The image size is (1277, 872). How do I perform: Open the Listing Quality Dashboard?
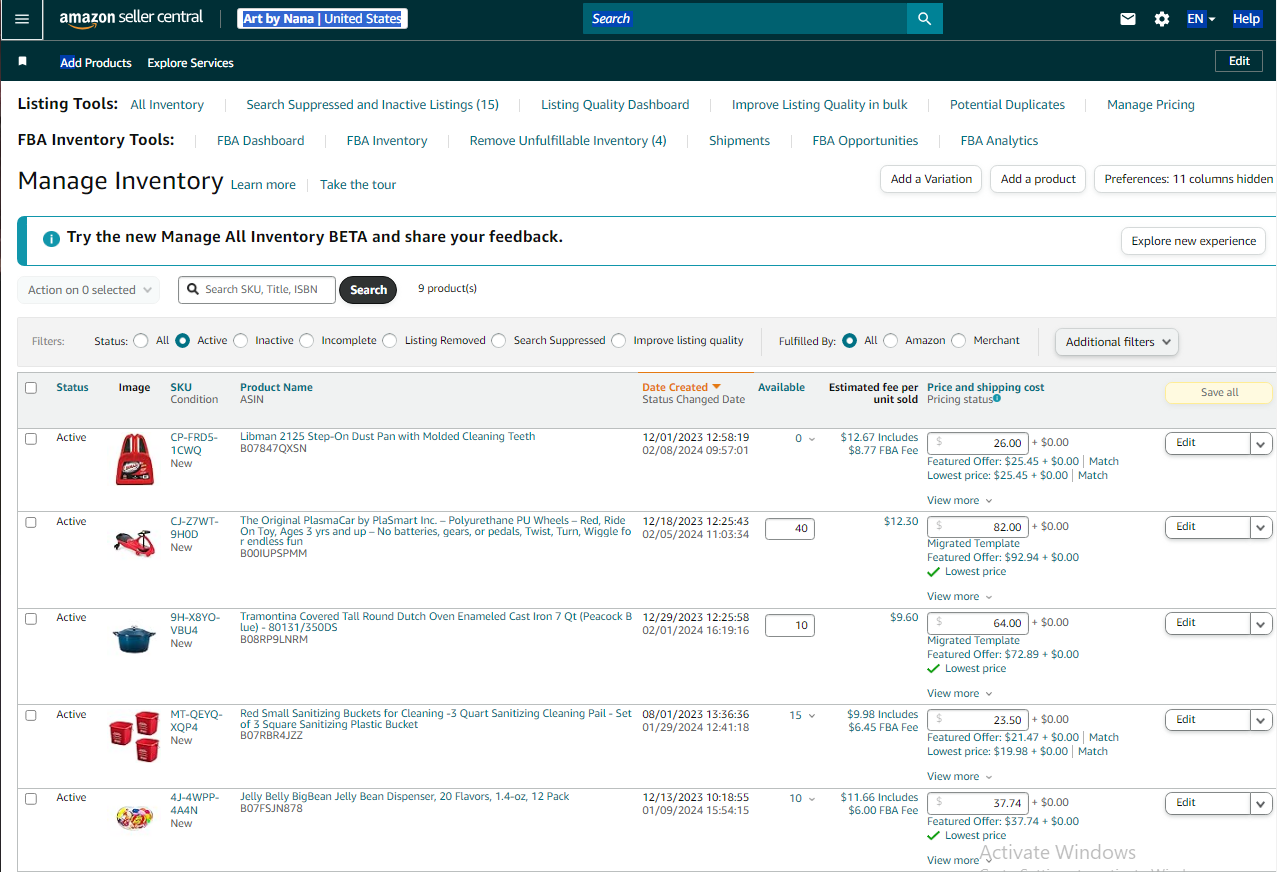(x=615, y=105)
